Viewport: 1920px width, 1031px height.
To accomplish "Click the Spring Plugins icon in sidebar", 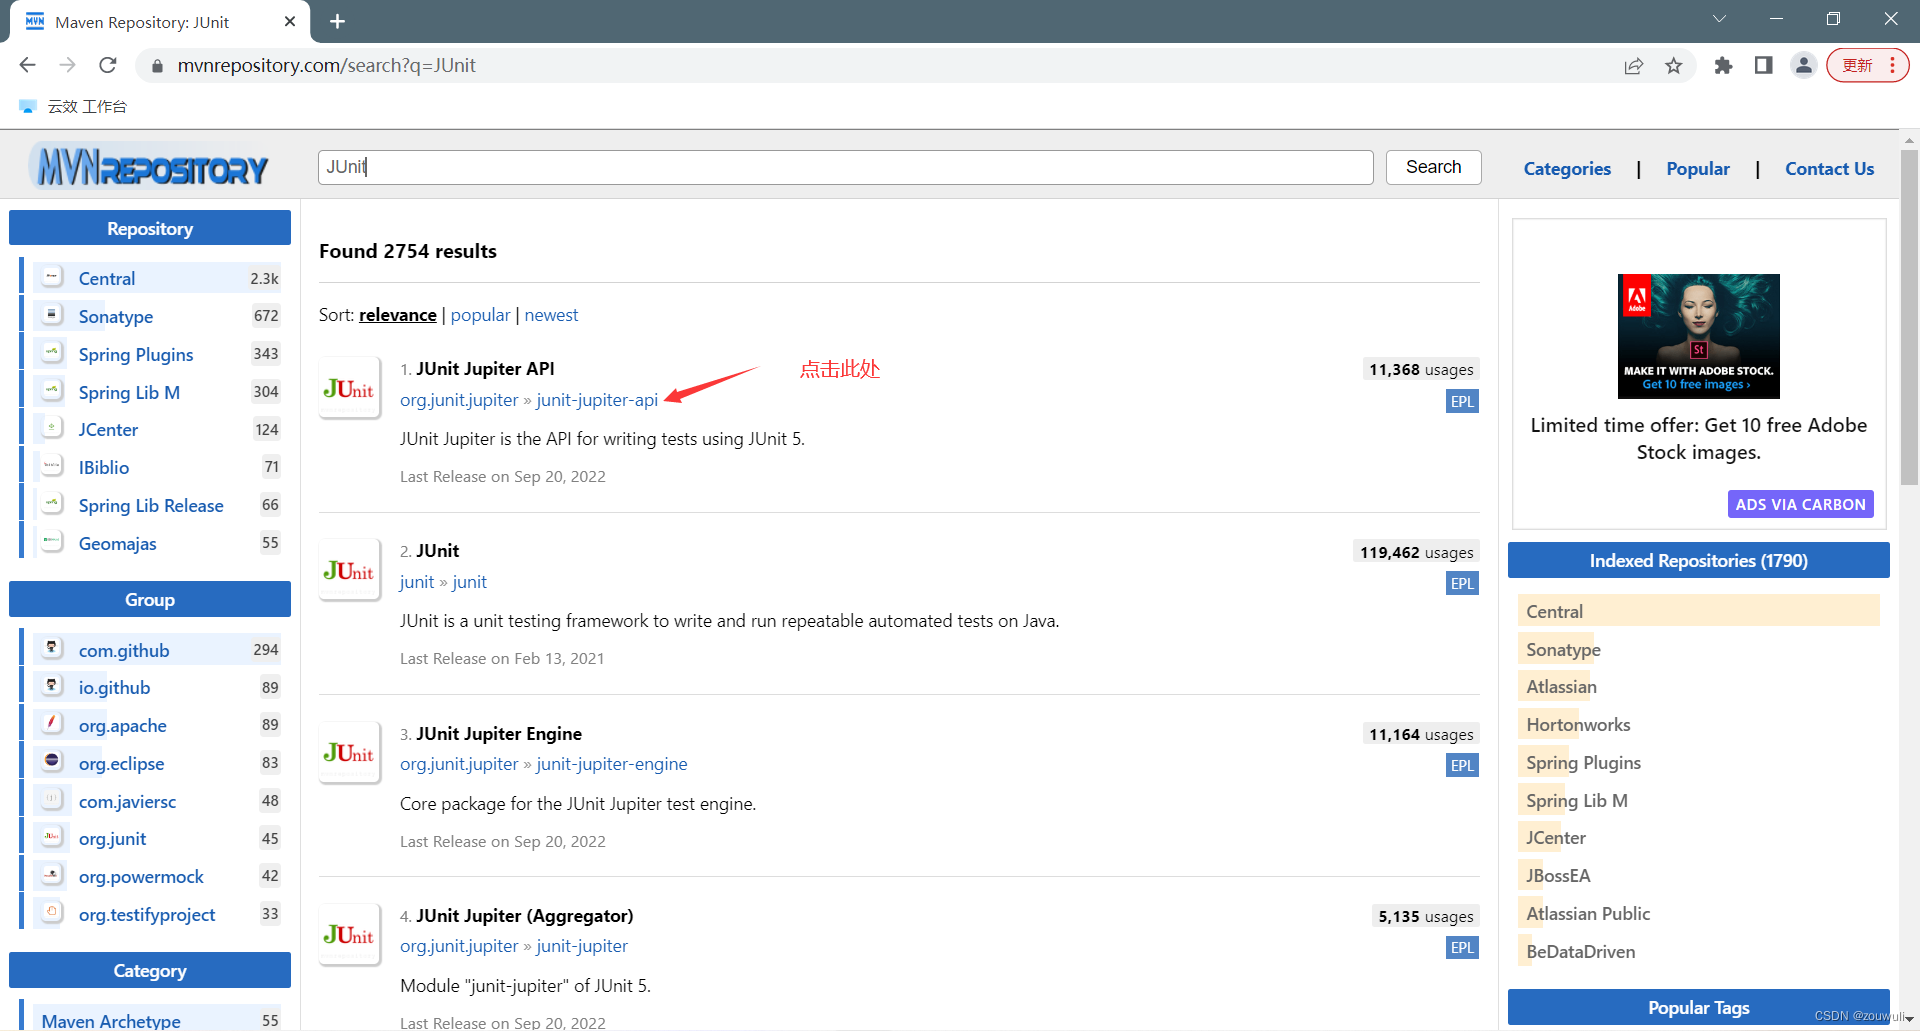I will pos(52,353).
